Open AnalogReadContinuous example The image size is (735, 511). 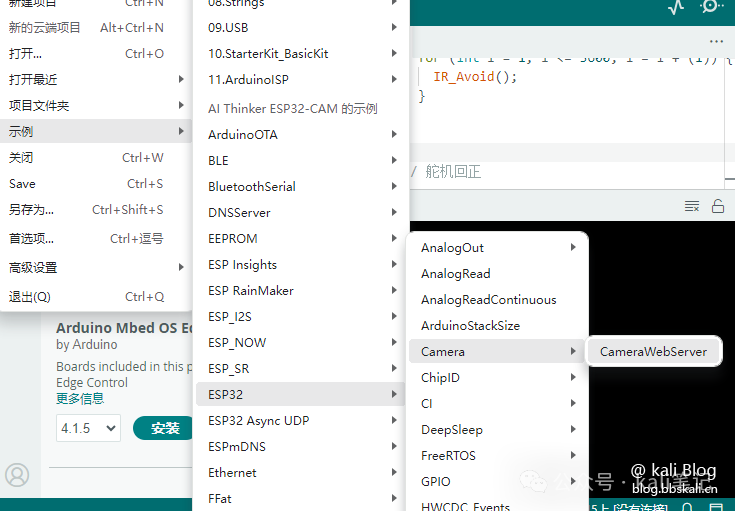click(x=496, y=300)
